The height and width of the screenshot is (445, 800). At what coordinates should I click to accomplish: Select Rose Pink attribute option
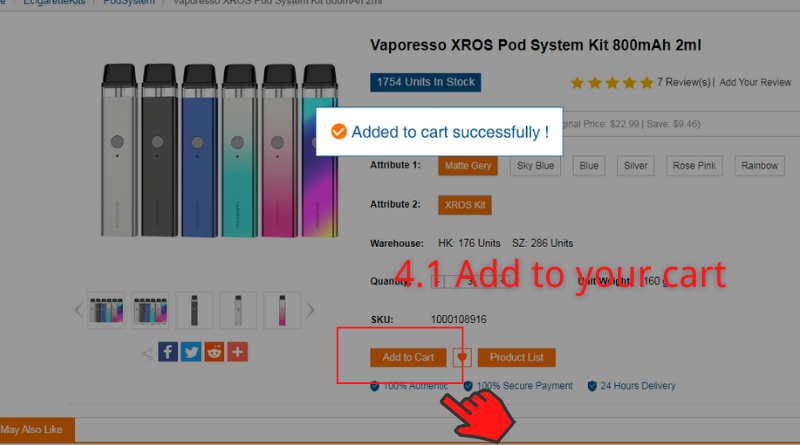(x=694, y=166)
